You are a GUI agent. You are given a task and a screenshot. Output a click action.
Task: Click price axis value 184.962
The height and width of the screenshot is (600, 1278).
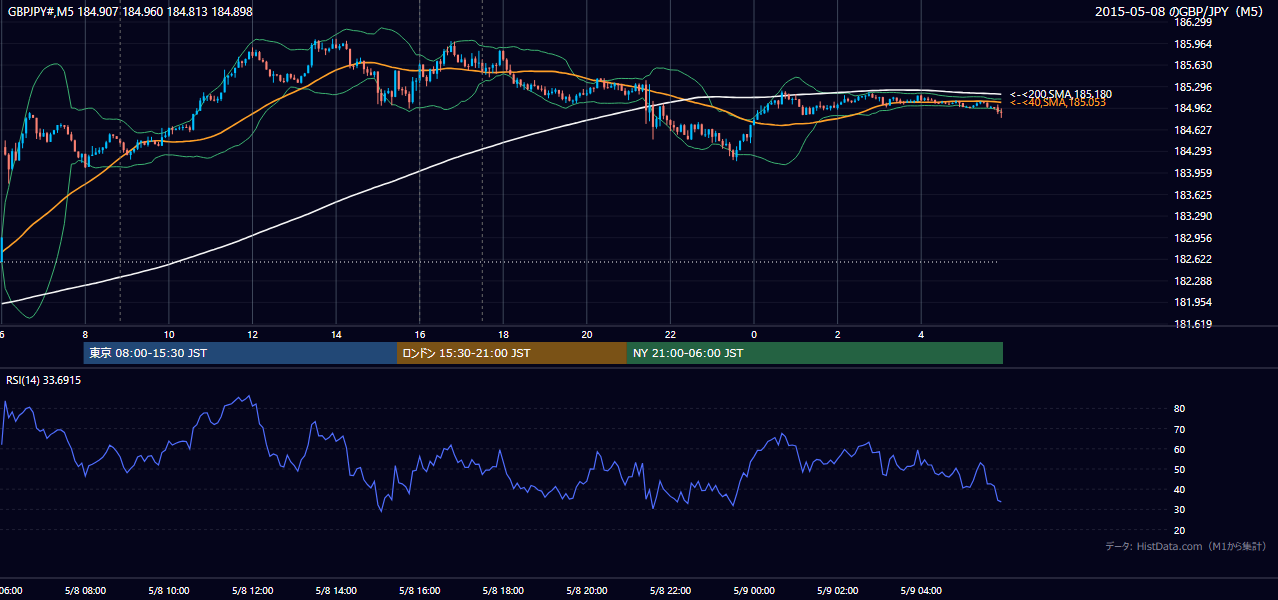1194,108
